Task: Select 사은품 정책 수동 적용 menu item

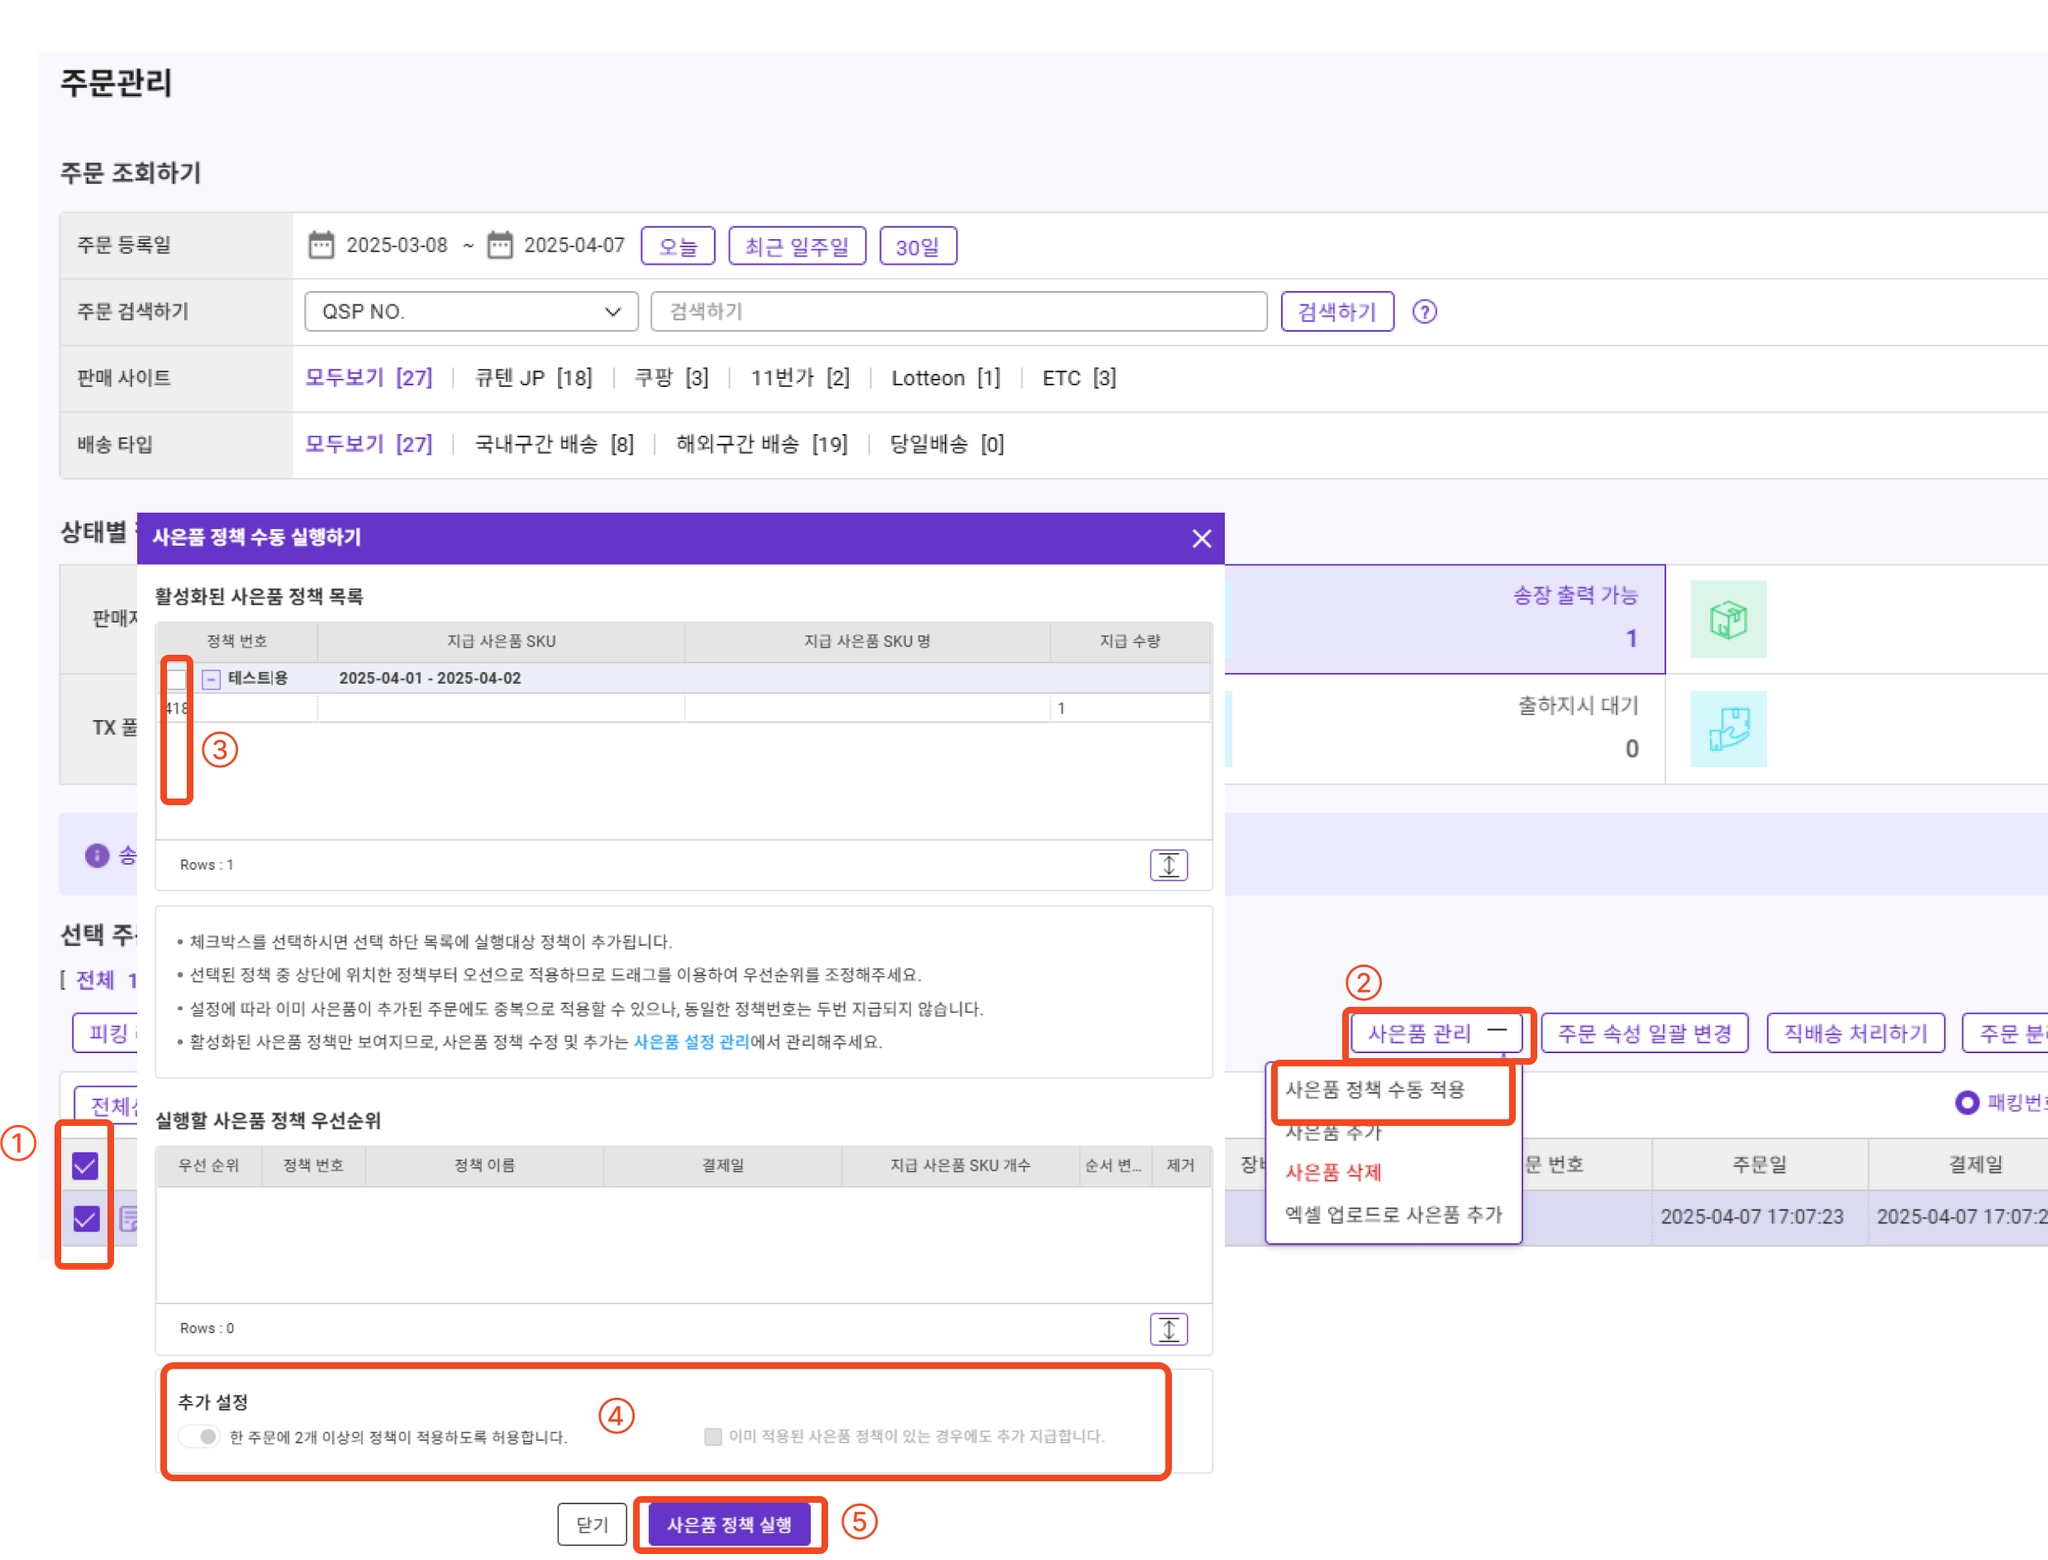Action: point(1375,1090)
